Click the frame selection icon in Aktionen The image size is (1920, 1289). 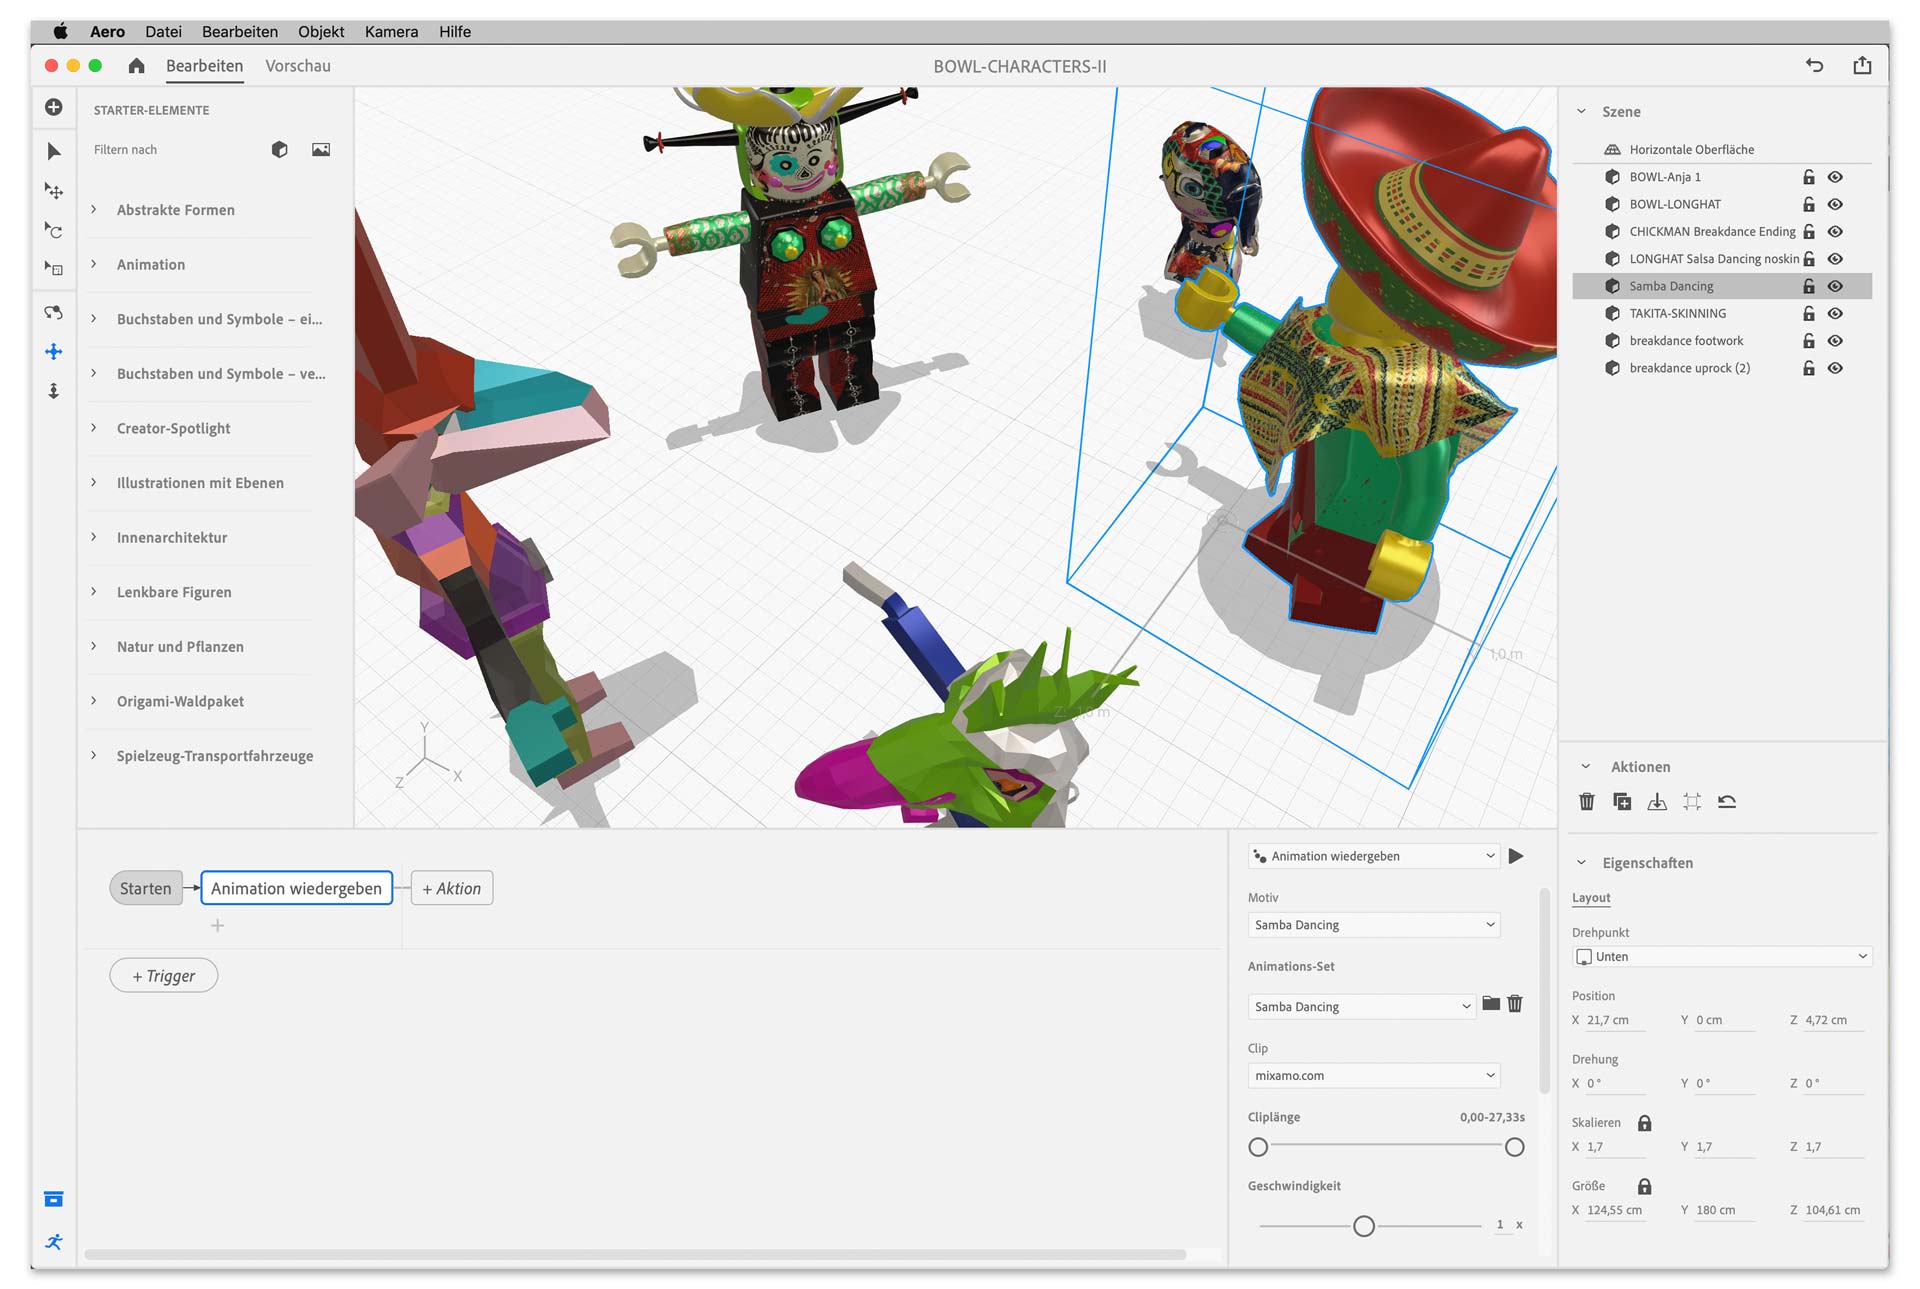pyautogui.click(x=1692, y=801)
